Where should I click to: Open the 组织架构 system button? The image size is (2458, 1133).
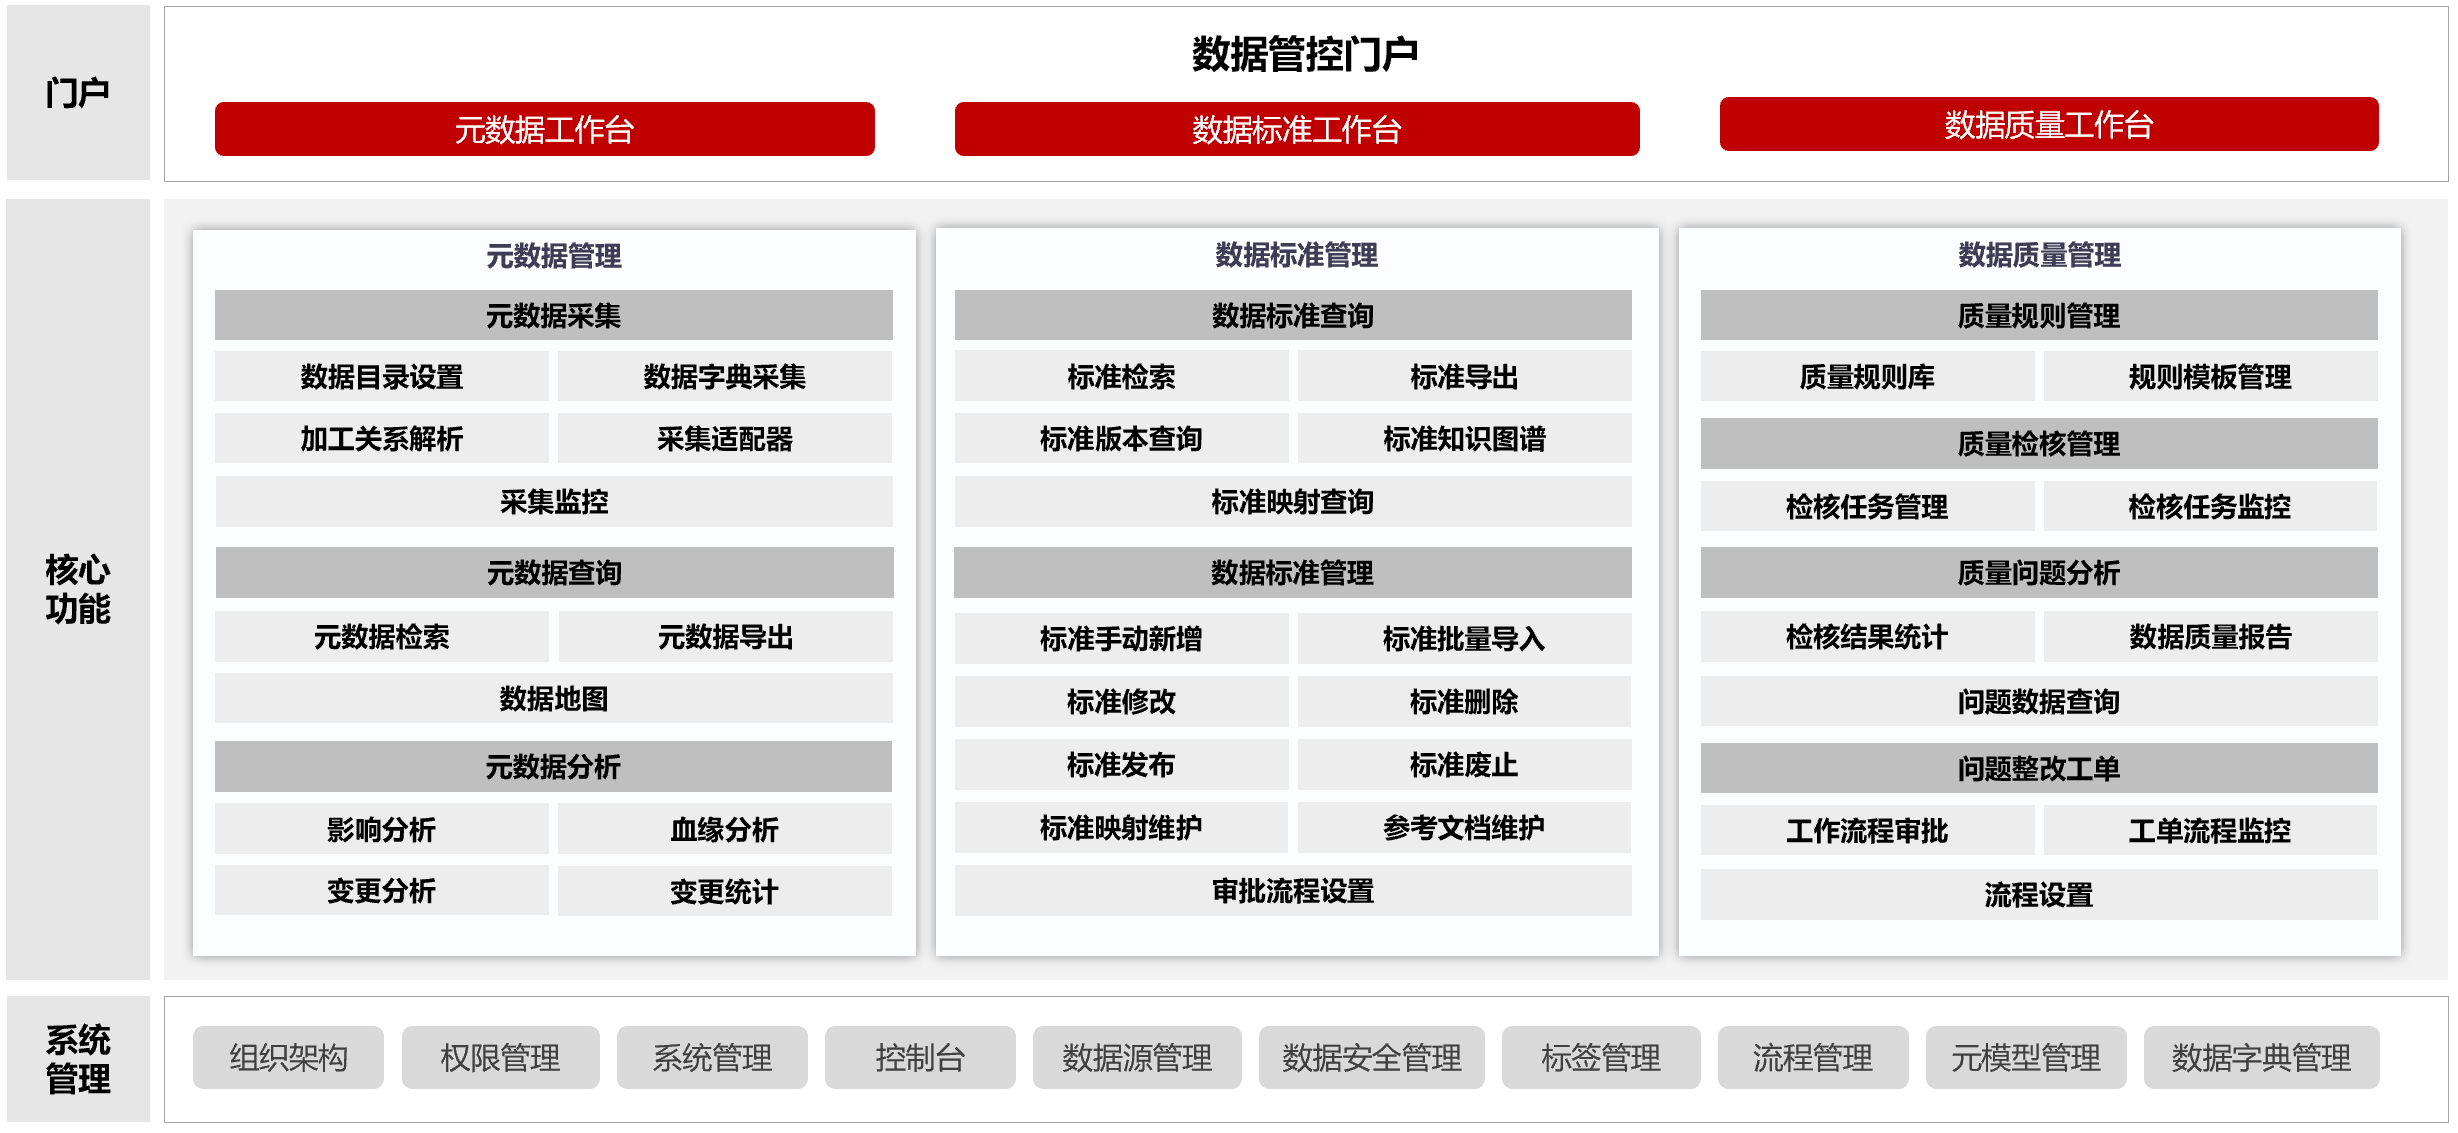point(288,1057)
